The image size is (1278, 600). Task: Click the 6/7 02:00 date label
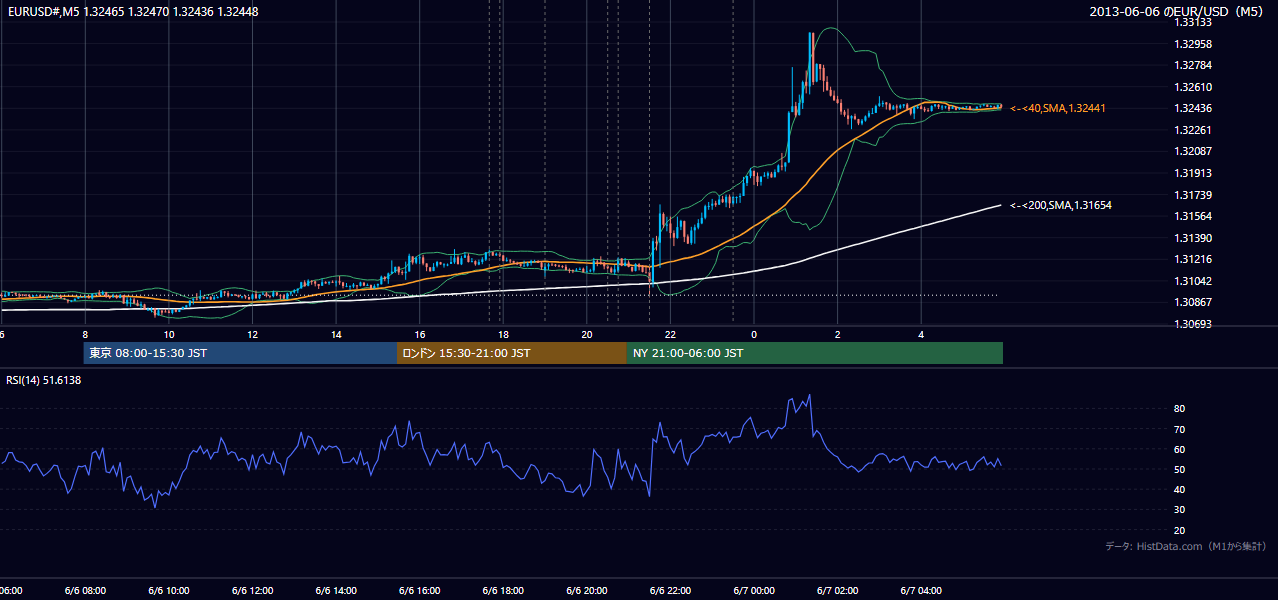point(838,591)
